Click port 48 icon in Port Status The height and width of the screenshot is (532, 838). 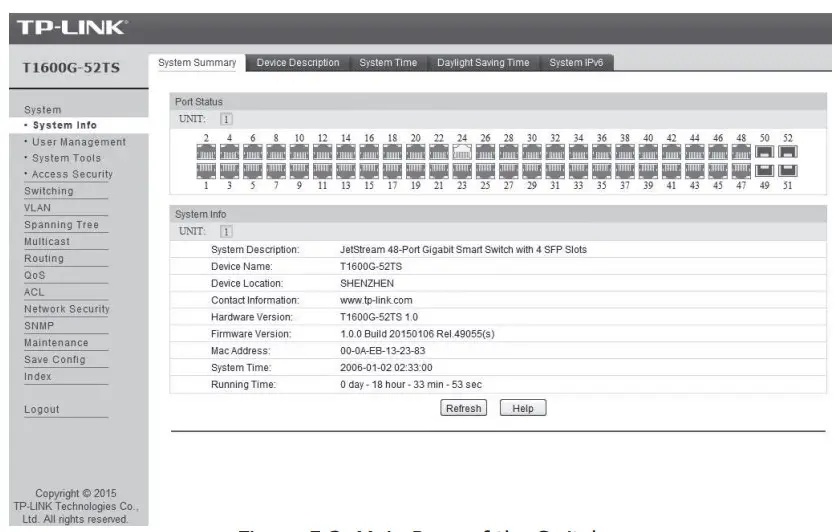click(741, 152)
